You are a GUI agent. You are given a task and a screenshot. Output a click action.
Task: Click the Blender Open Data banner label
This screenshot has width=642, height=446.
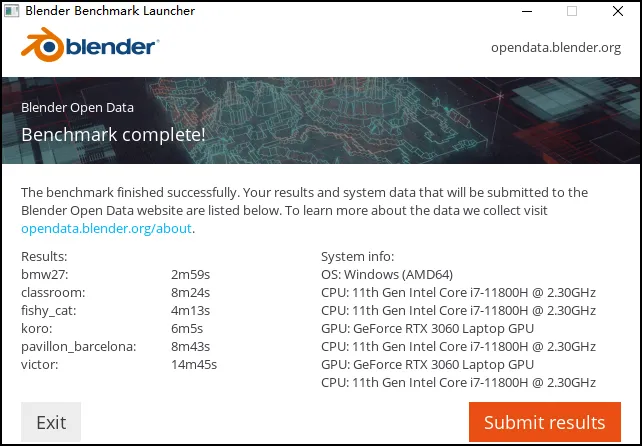[x=77, y=107]
